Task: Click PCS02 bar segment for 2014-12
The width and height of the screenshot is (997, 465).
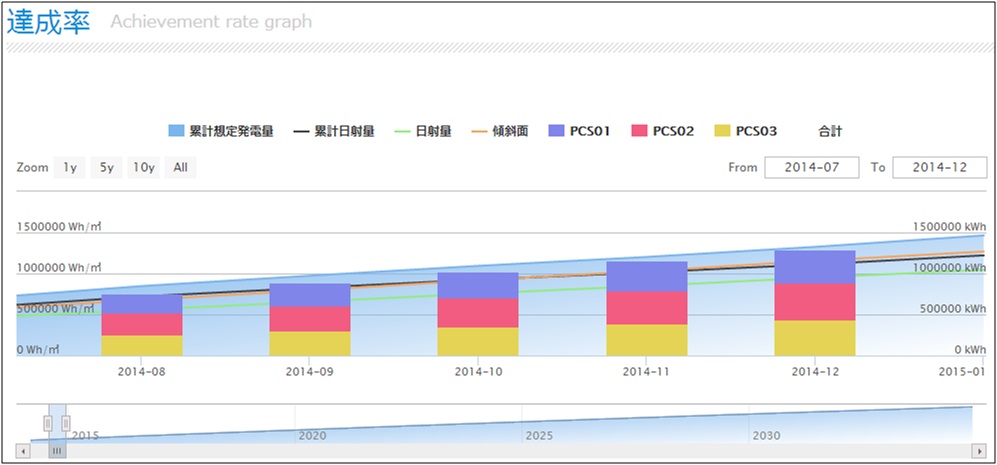Action: point(815,302)
